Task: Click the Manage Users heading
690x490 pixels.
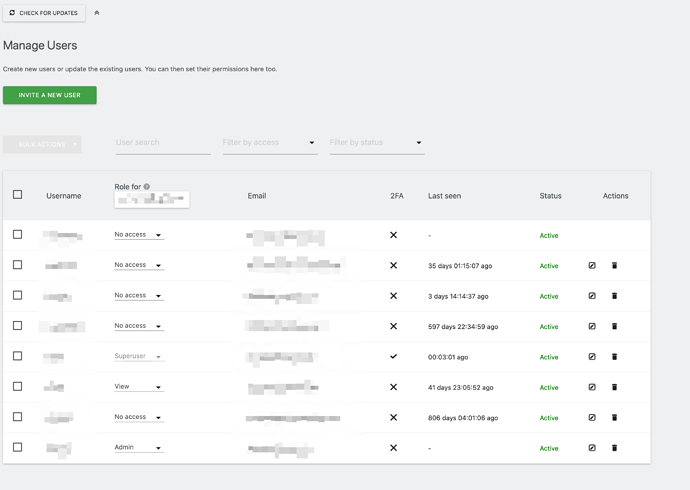Action: [40, 45]
